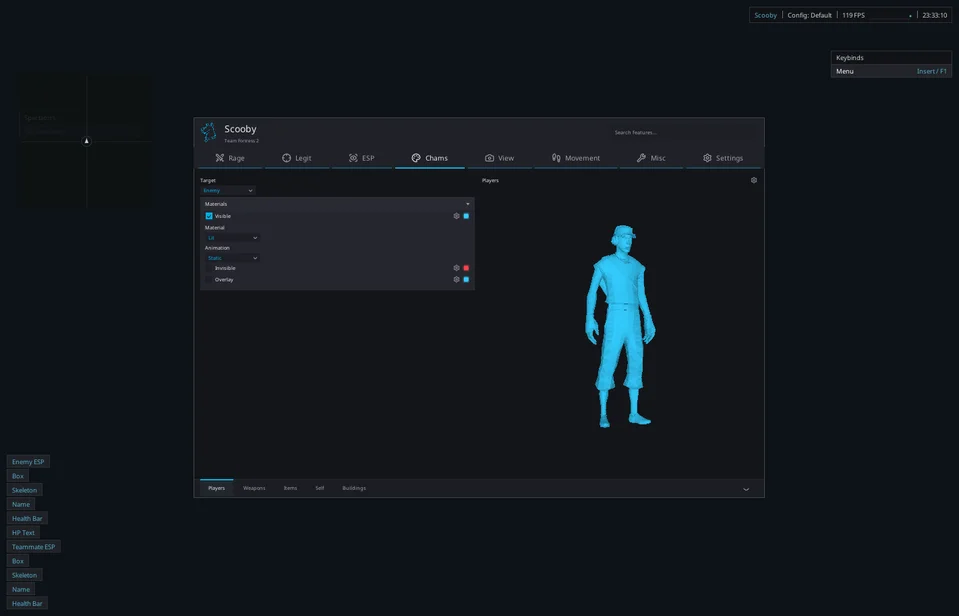This screenshot has width=959, height=616.
Task: Click the 119 FPS watermark readout
Action: 853,15
